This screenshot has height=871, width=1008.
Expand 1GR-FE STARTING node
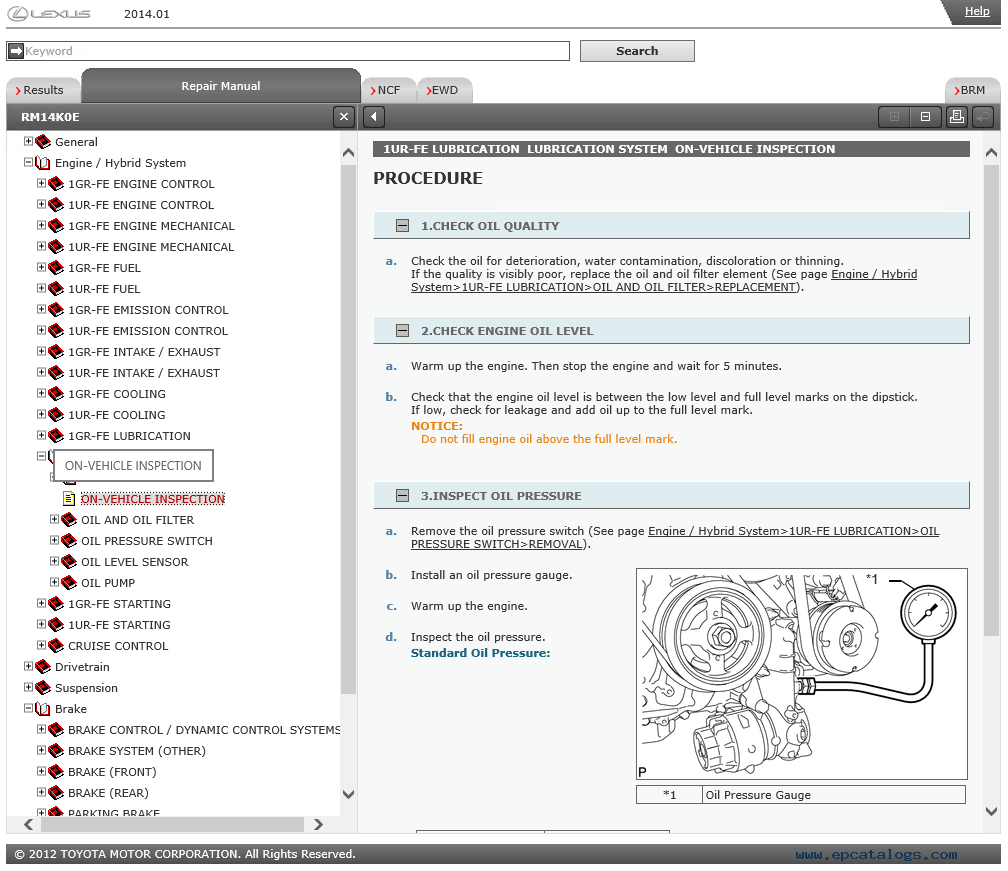41,603
